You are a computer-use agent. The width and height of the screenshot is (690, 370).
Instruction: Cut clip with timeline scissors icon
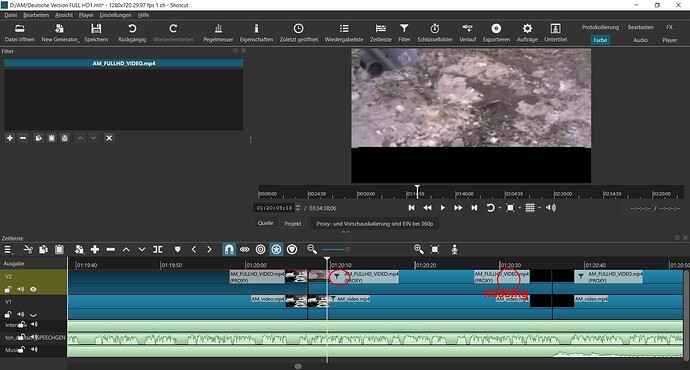point(28,249)
